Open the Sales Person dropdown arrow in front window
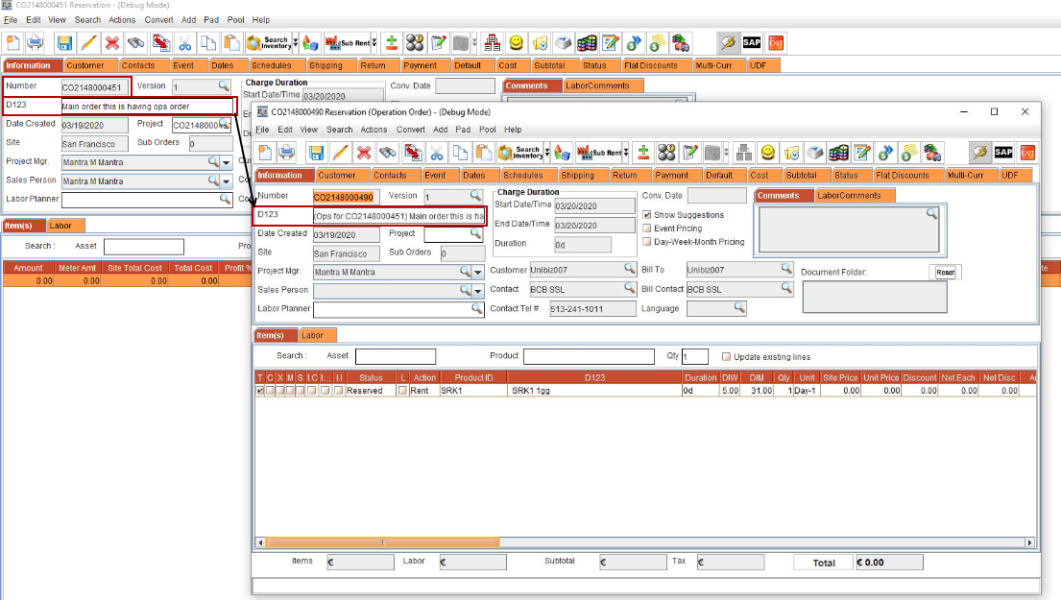Screen dimensions: 1061x600 [x=478, y=291]
